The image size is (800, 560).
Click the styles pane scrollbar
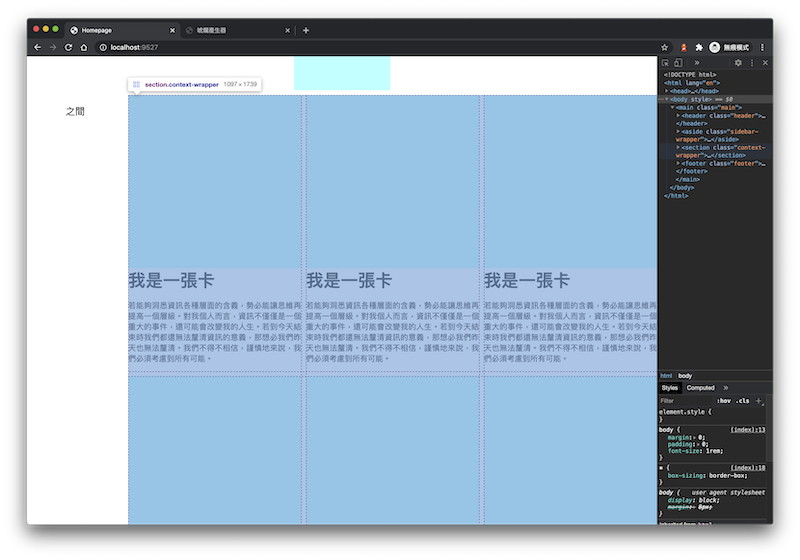pos(769,428)
